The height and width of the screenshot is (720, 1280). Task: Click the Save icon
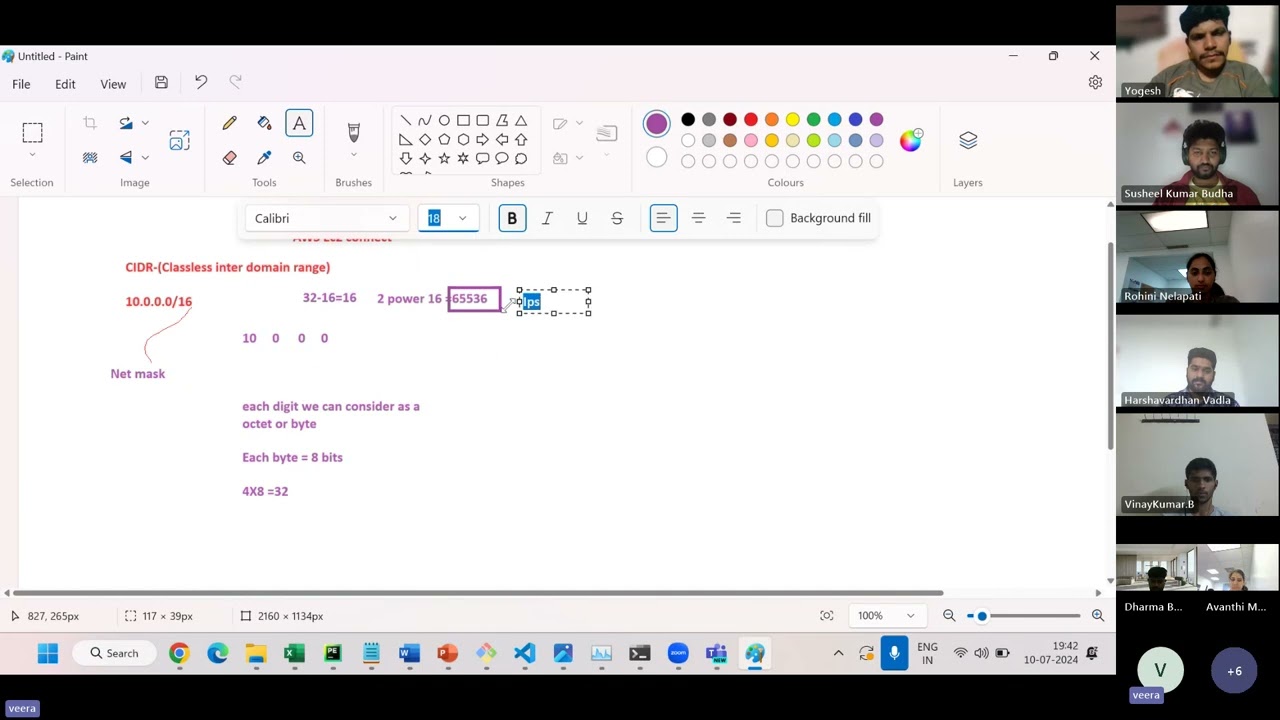click(x=161, y=83)
